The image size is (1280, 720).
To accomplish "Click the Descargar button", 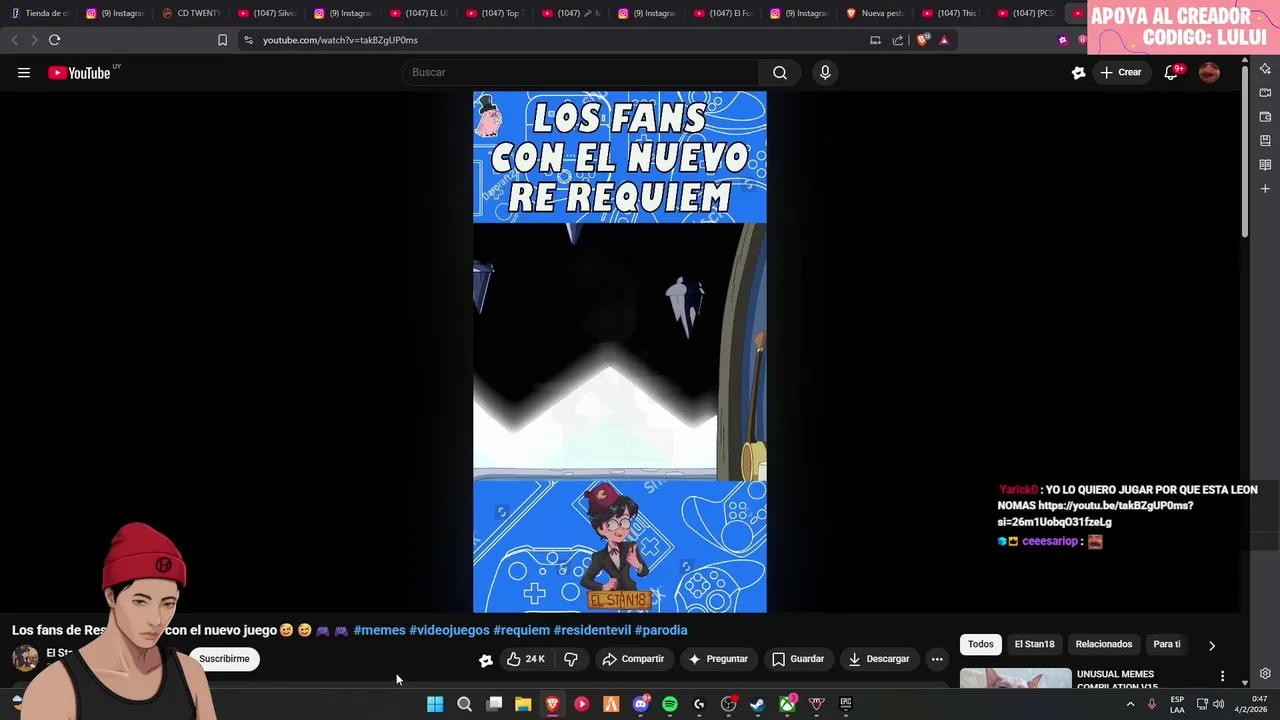I will tap(879, 659).
